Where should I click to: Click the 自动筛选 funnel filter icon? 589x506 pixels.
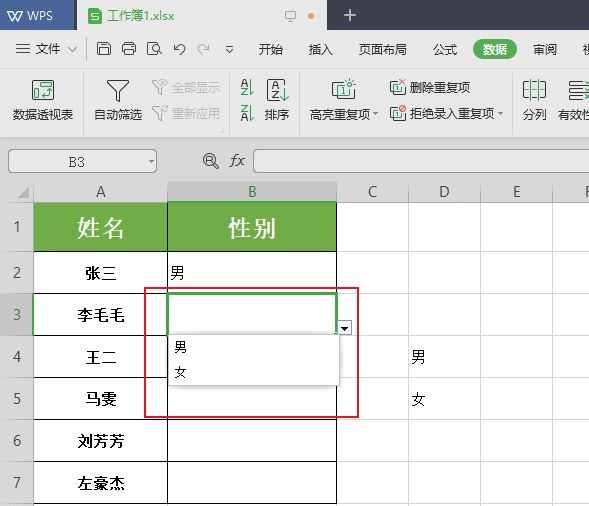pyautogui.click(x=118, y=91)
